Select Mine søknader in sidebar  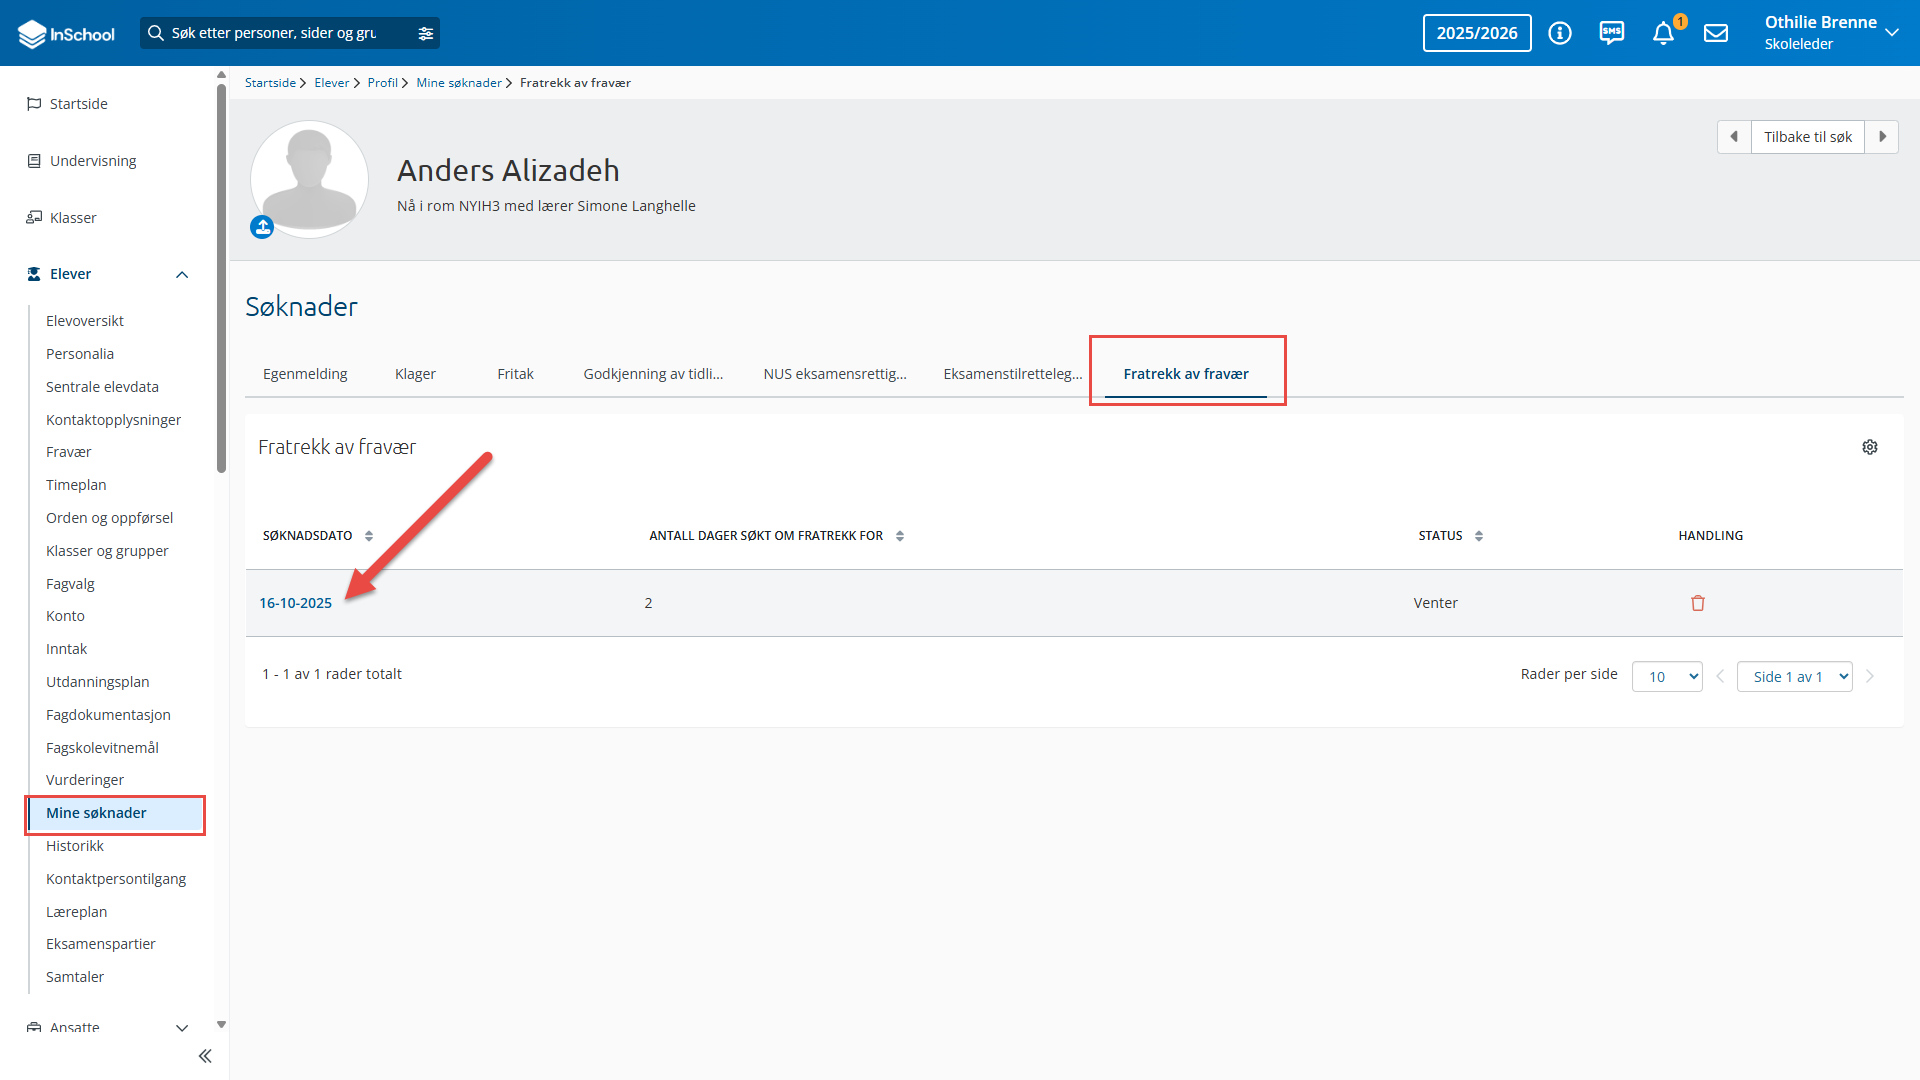point(116,813)
